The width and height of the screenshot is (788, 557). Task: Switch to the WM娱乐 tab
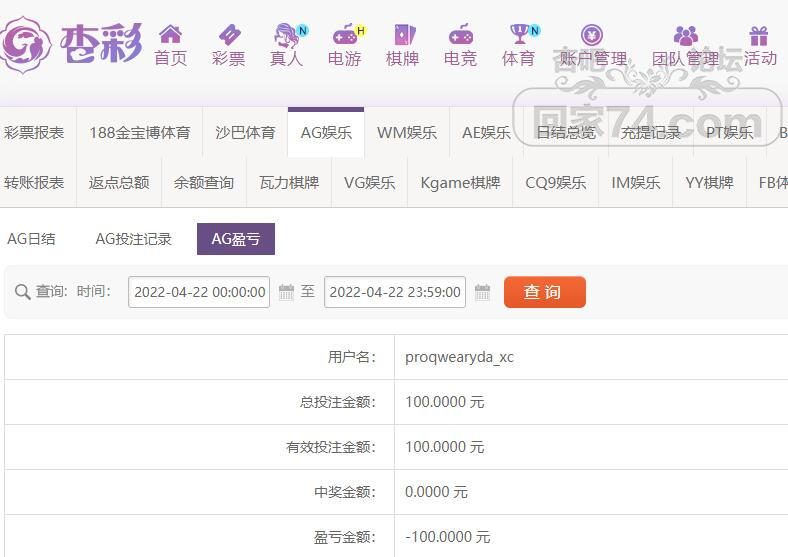point(407,133)
